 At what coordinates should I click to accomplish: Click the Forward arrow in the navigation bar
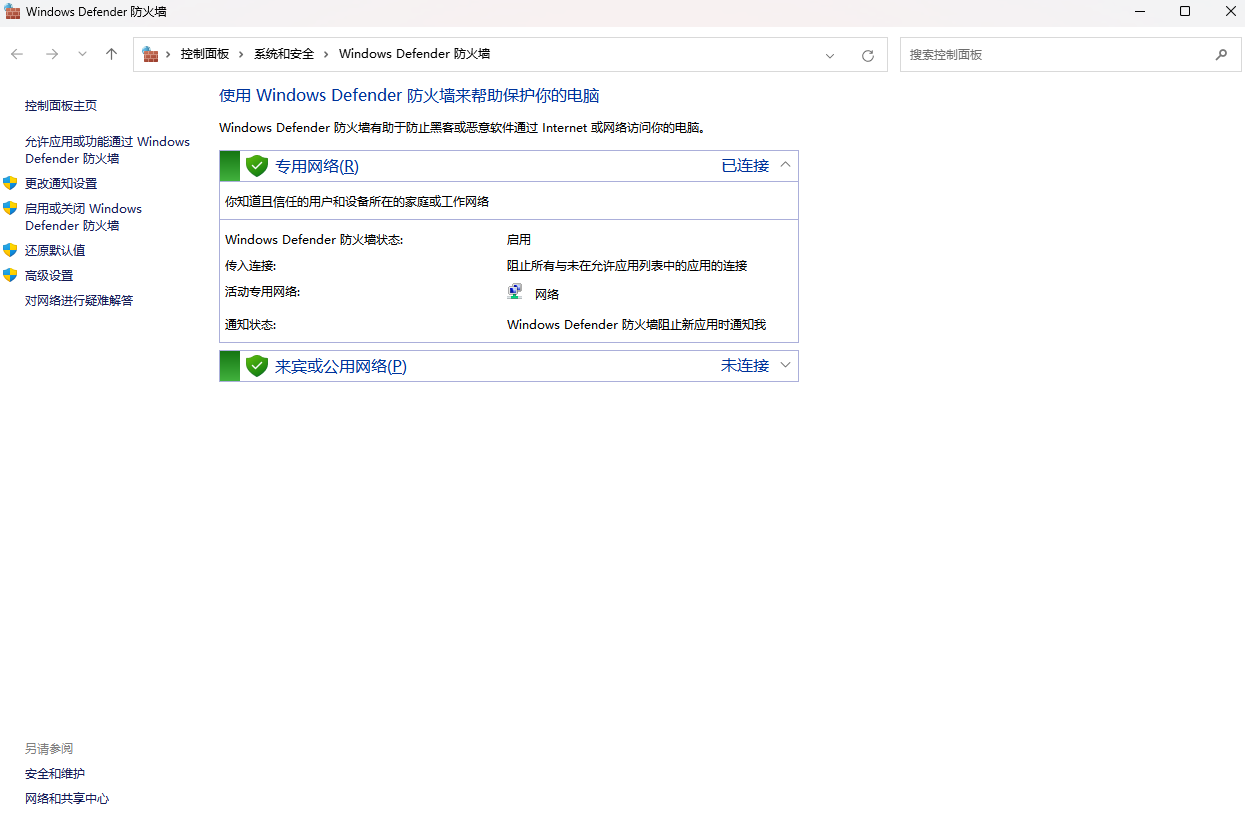click(x=52, y=54)
